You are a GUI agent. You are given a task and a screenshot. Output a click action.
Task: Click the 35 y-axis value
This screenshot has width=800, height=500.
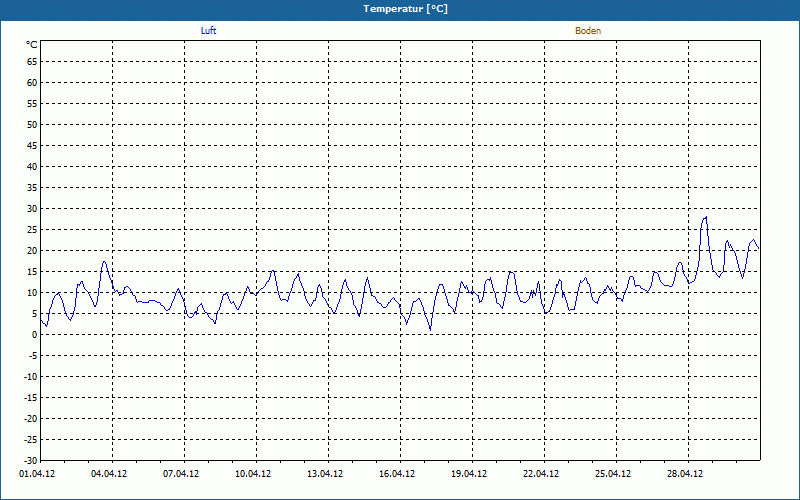tap(32, 188)
